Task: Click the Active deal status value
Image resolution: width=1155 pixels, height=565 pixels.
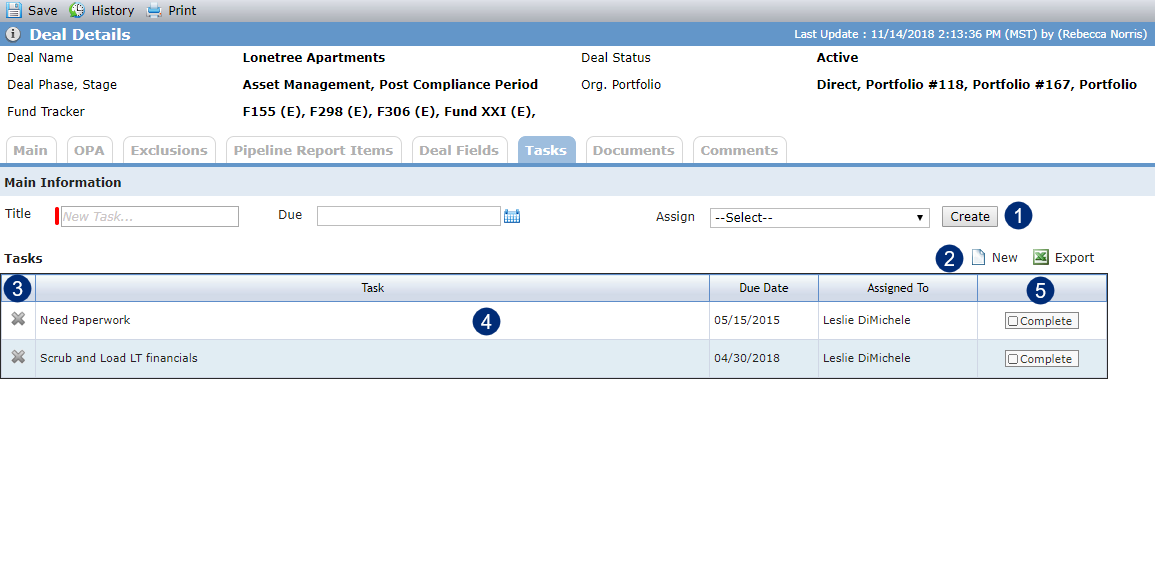Action: 838,57
